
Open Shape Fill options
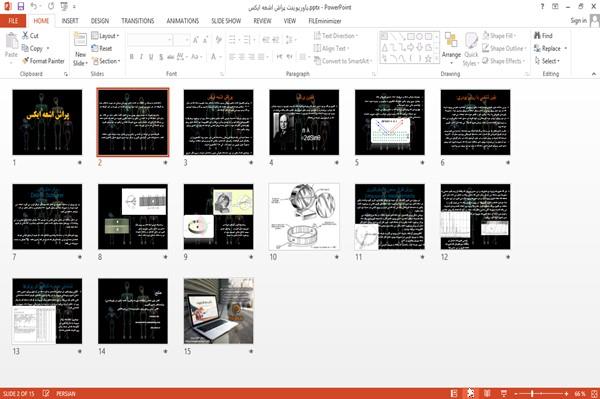tap(499, 36)
